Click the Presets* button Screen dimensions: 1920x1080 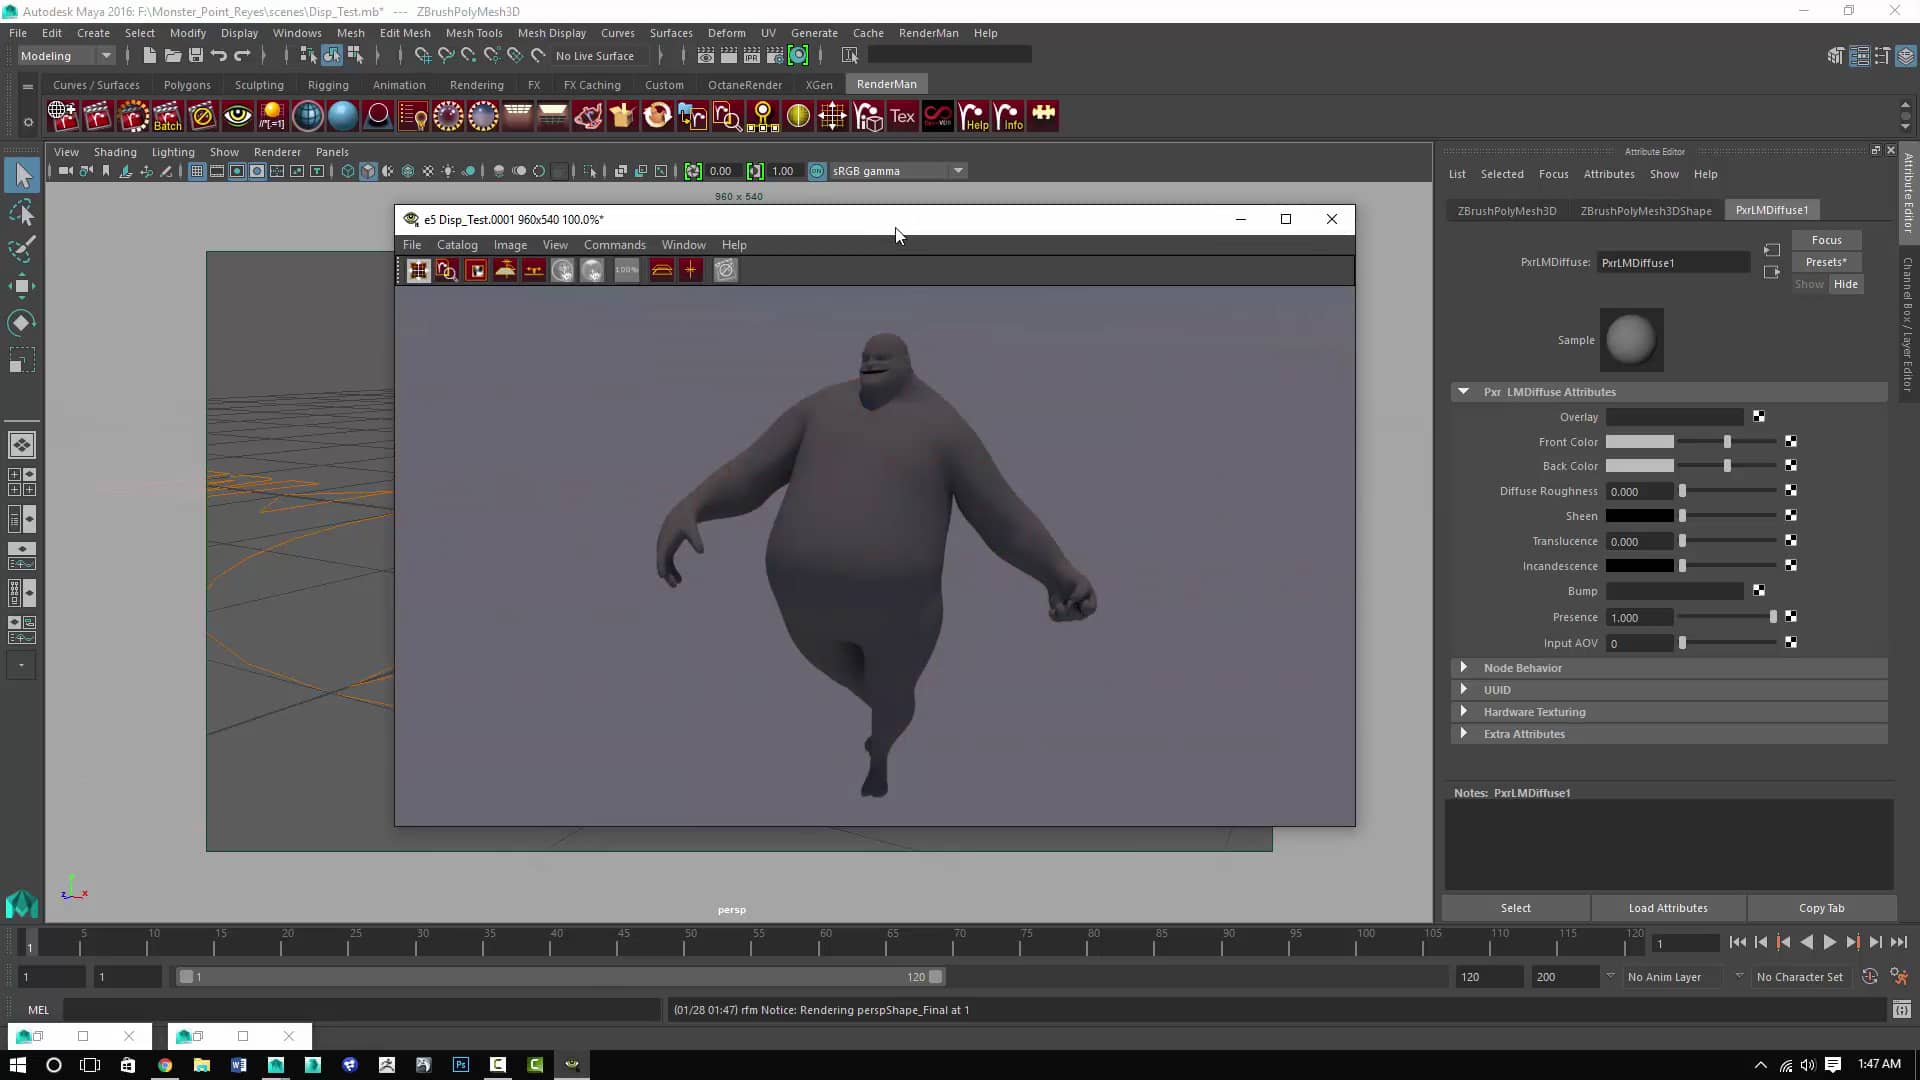1826,262
